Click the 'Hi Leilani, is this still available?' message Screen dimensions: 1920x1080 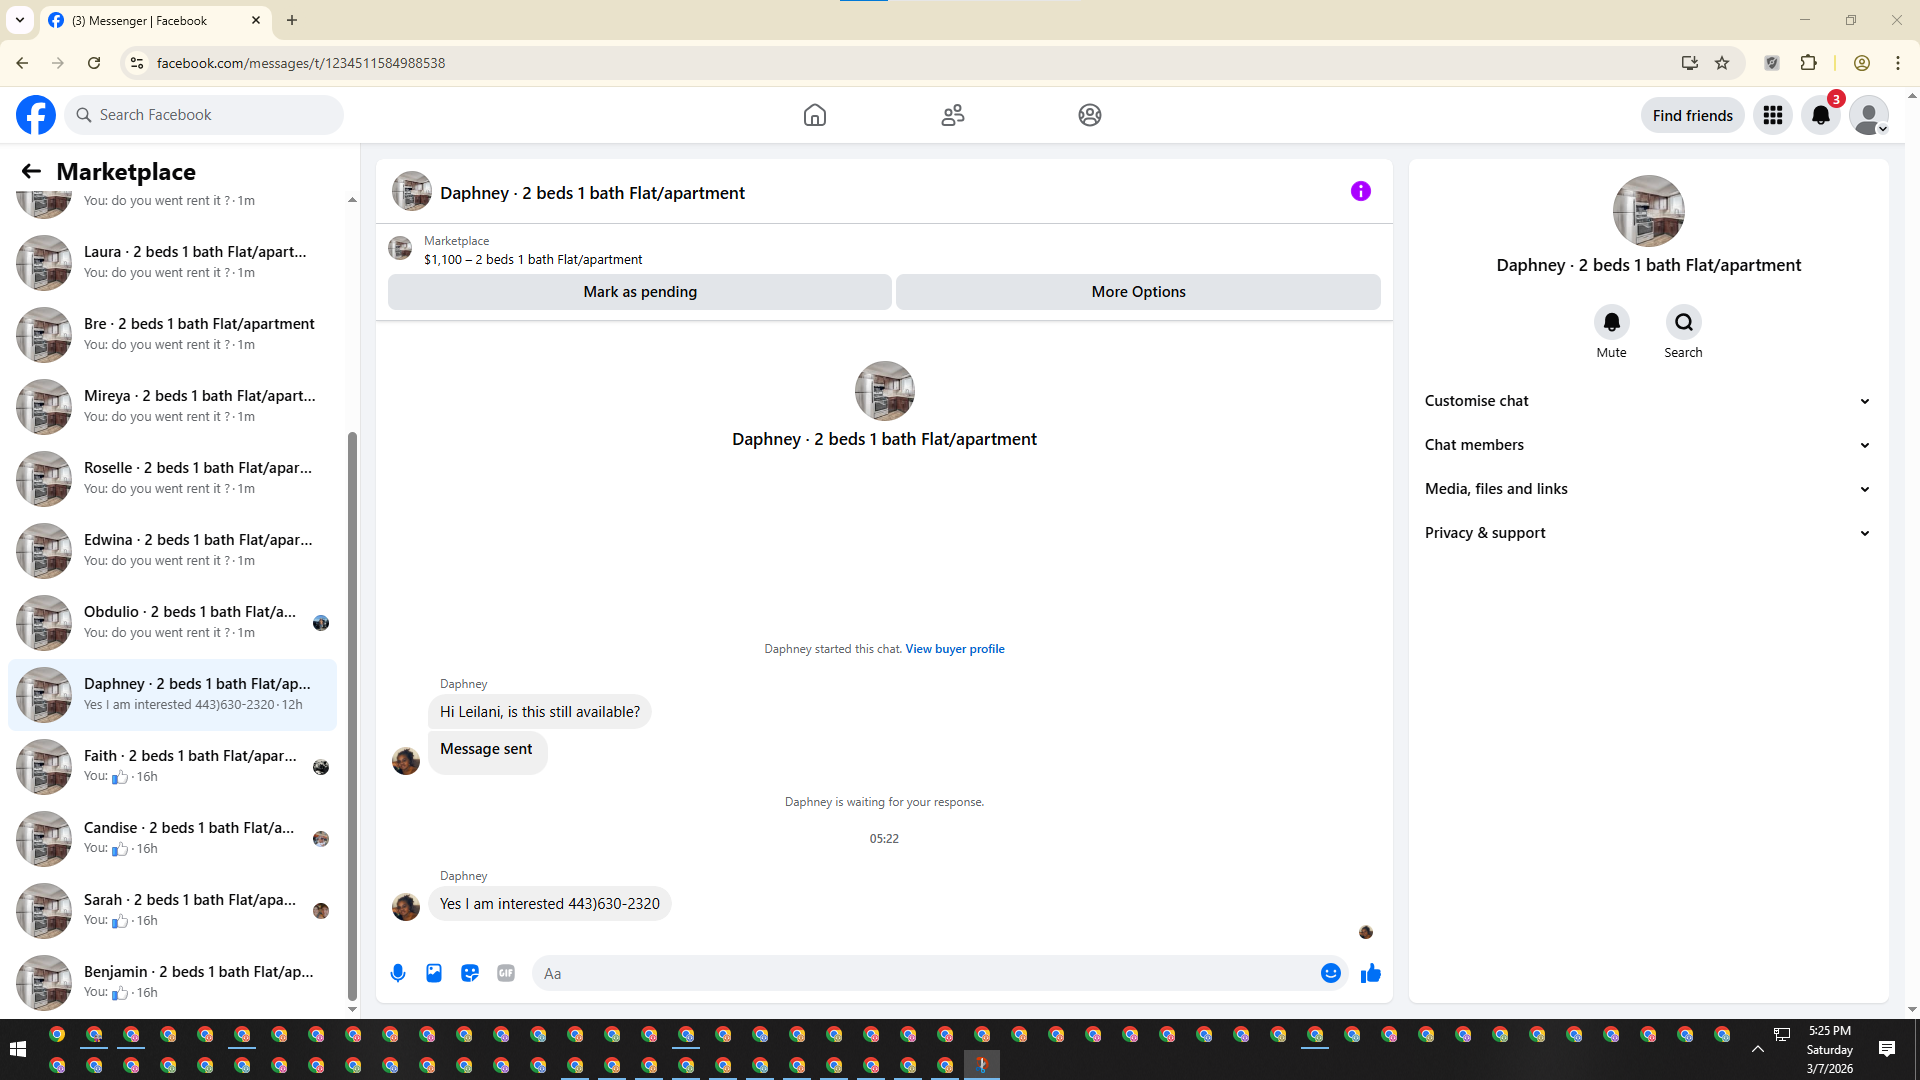[x=540, y=712]
